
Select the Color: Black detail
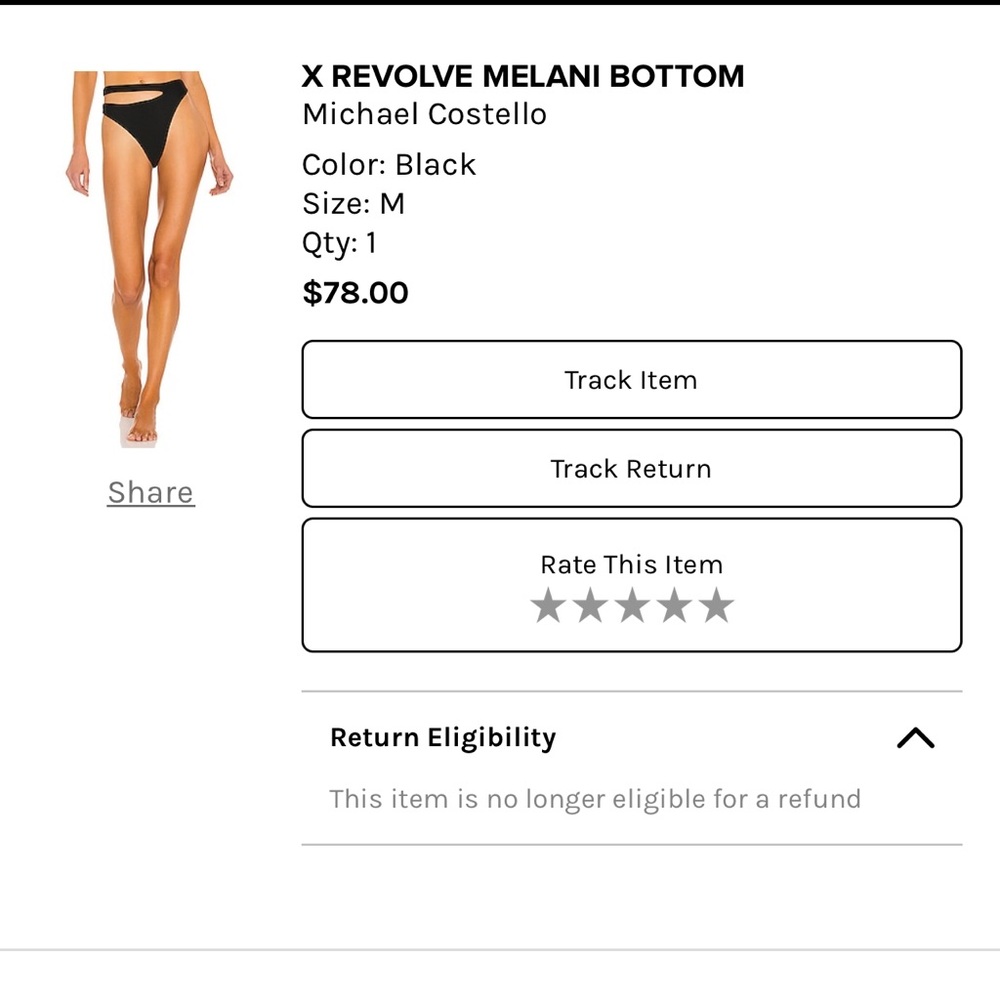(389, 164)
